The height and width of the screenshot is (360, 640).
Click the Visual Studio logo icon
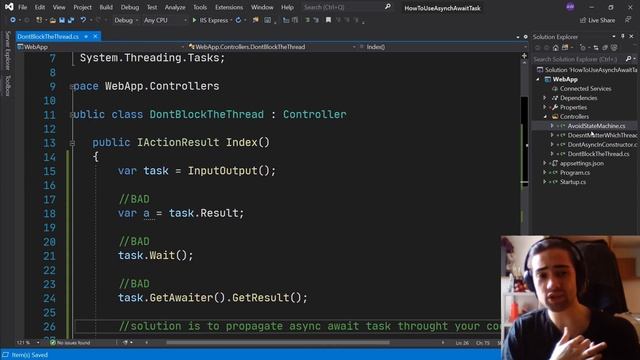(9, 7)
